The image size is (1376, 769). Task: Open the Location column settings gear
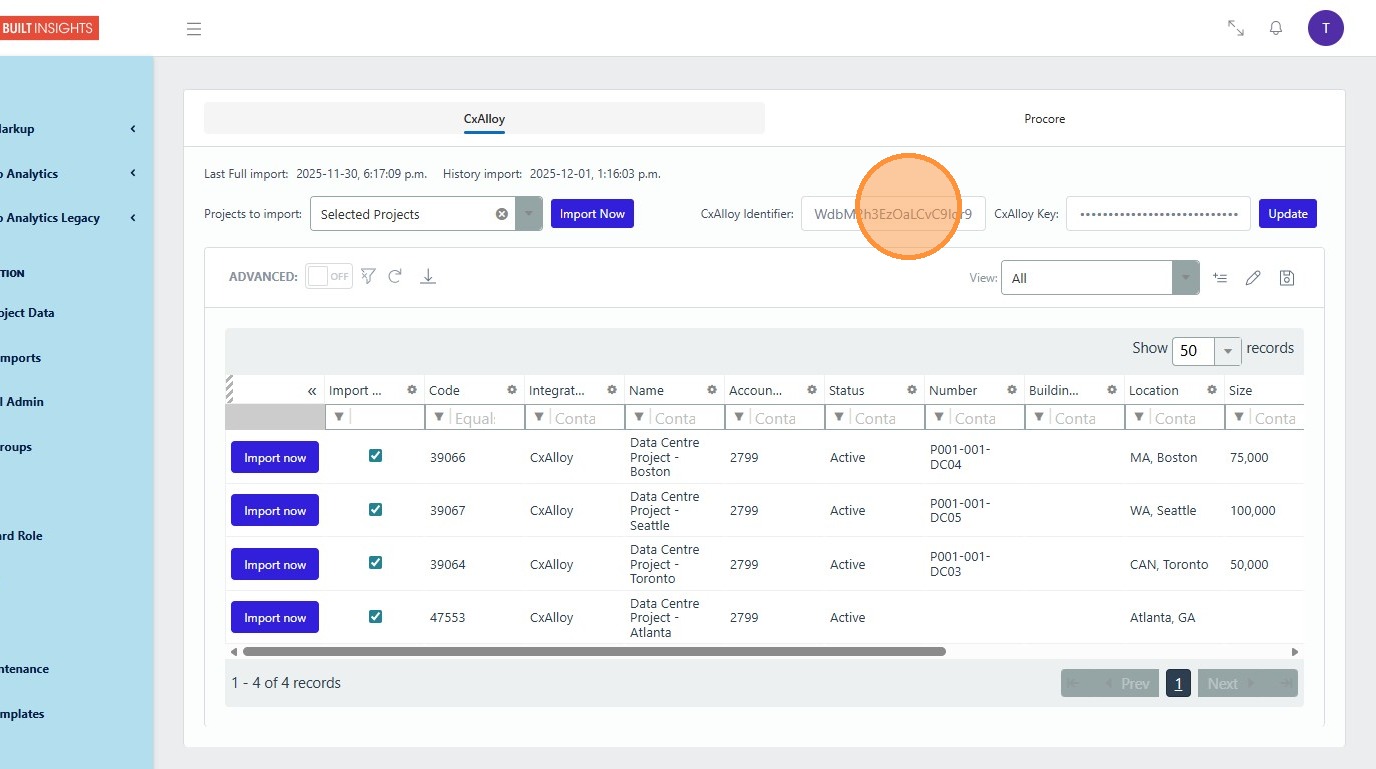point(1212,390)
